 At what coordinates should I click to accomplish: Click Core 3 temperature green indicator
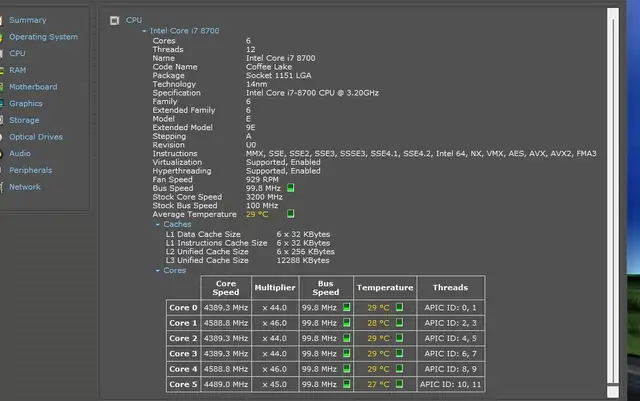tap(399, 353)
